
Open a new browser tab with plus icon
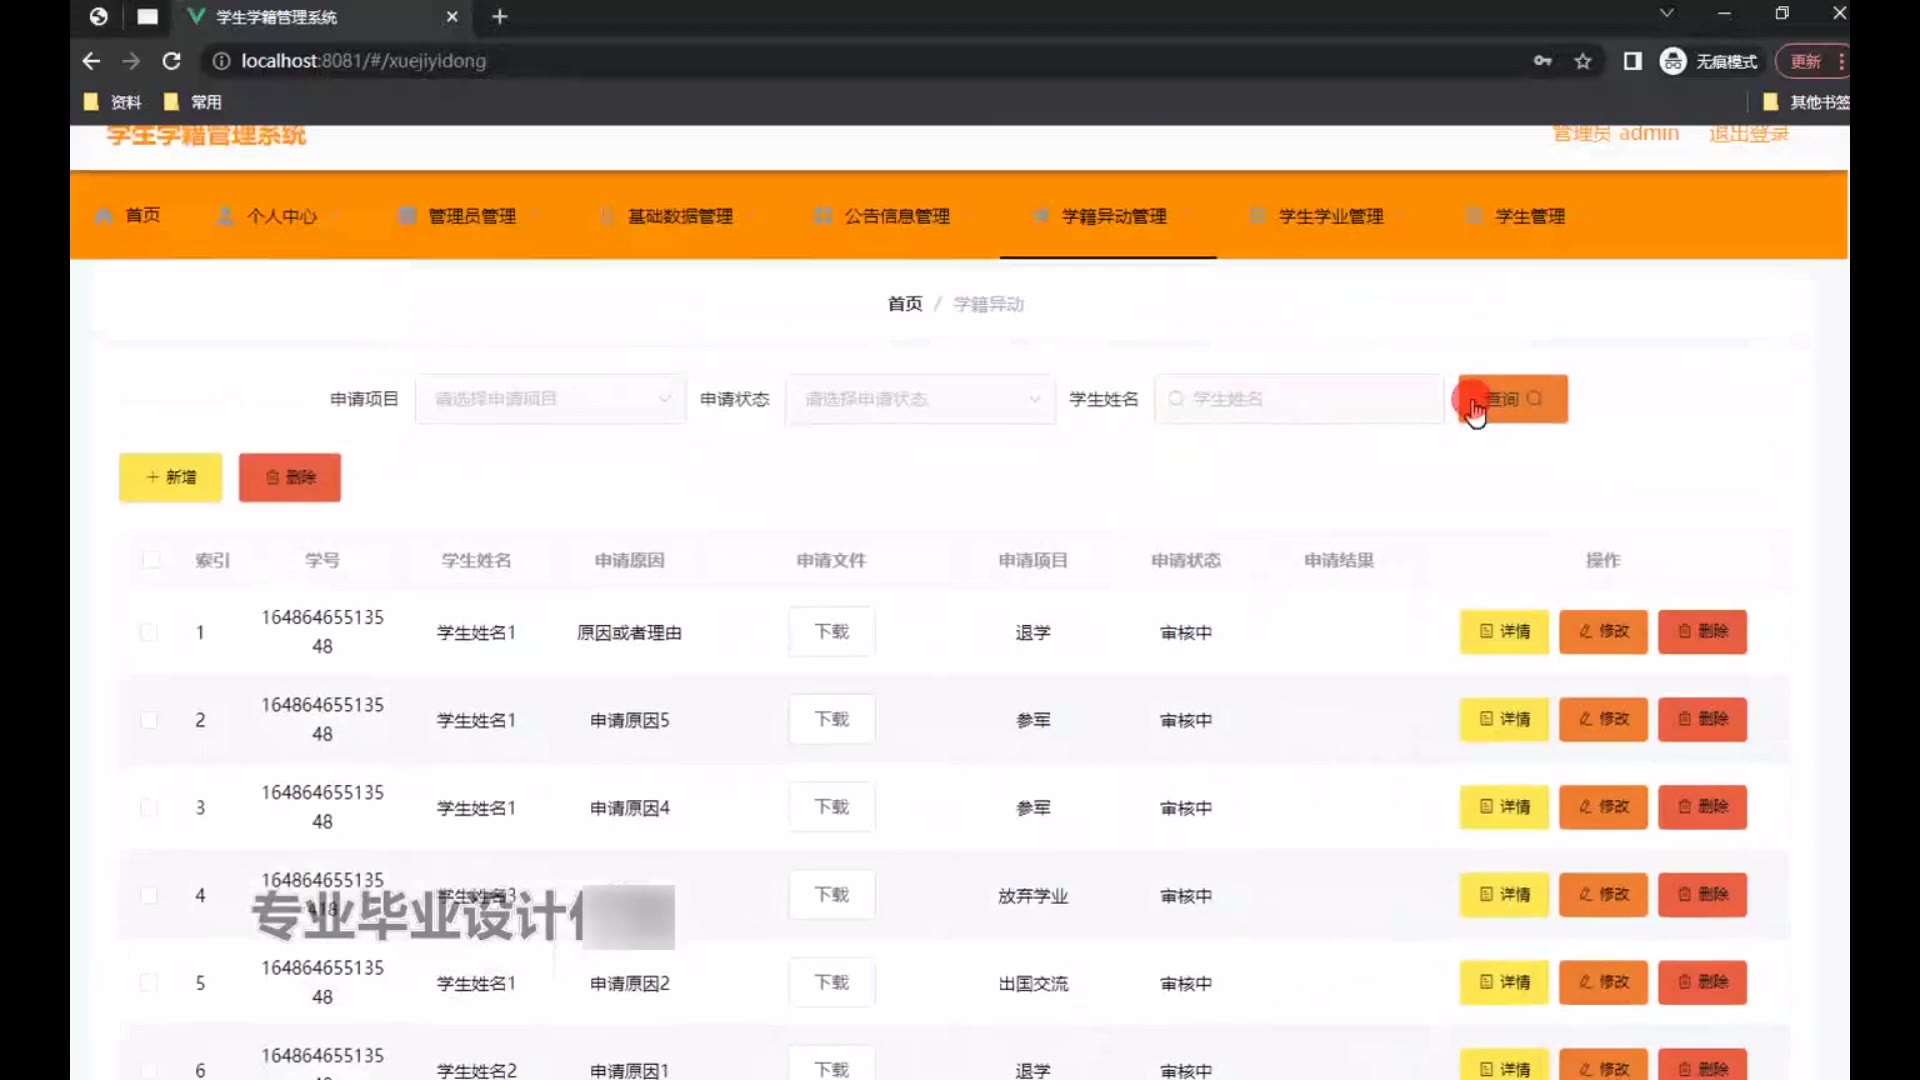(500, 17)
